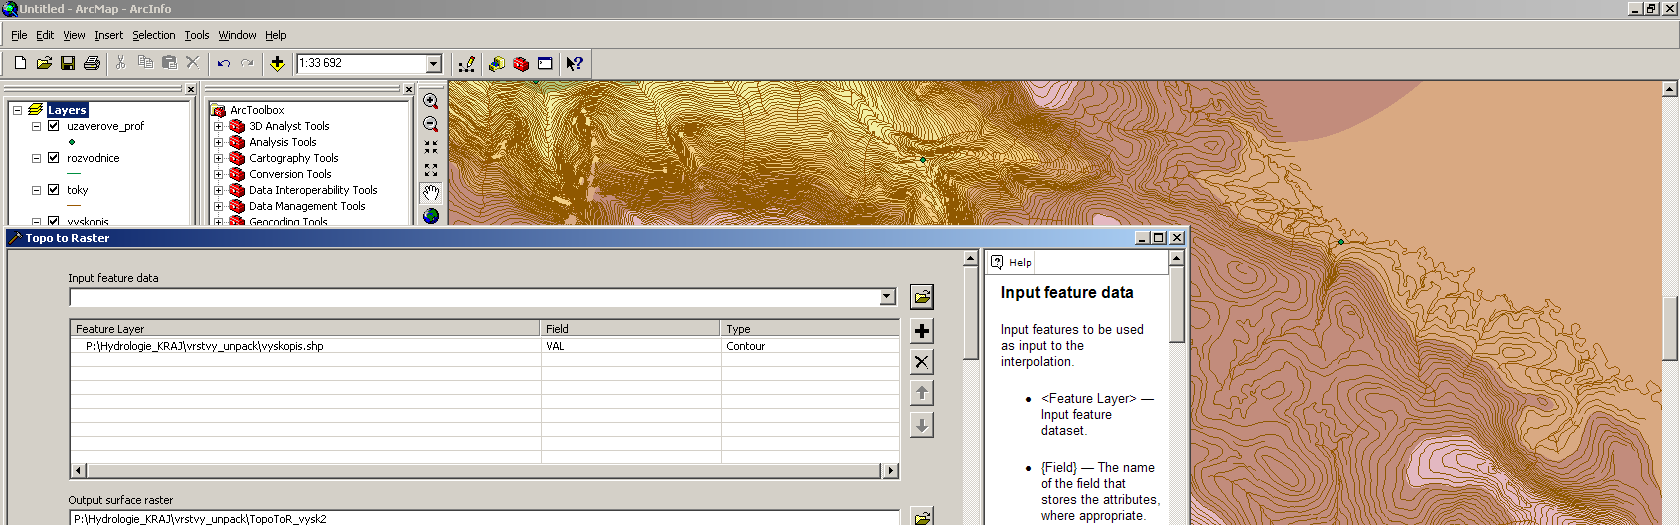Viewport: 1680px width, 525px height.
Task: Create a new map document
Action: click(x=20, y=63)
